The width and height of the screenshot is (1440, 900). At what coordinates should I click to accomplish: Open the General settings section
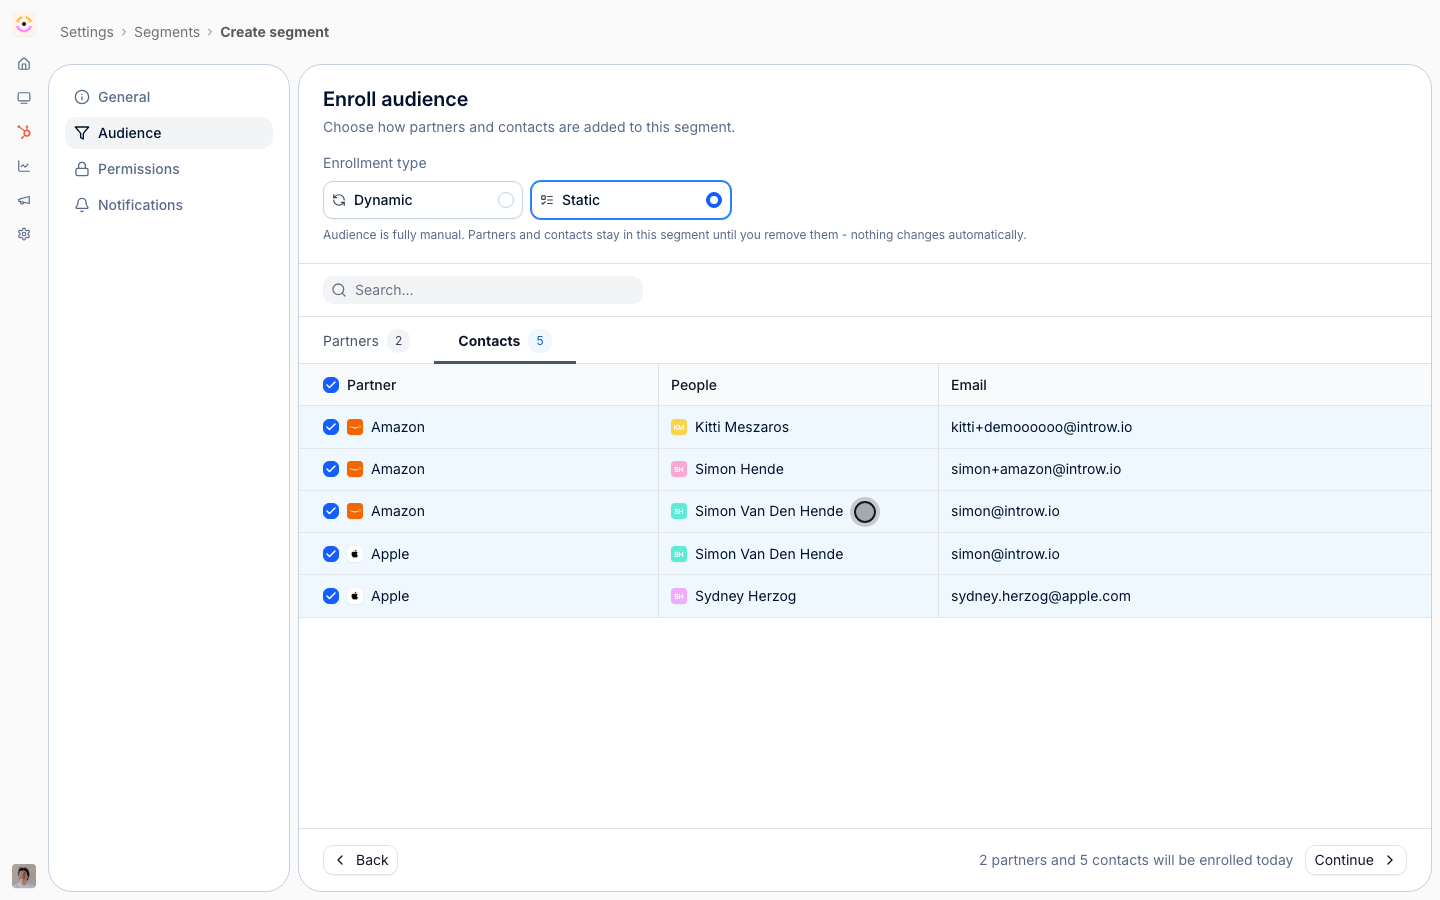pos(169,97)
